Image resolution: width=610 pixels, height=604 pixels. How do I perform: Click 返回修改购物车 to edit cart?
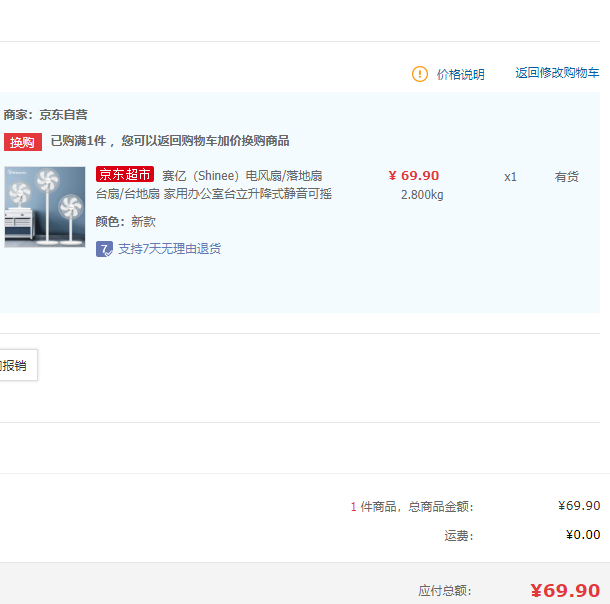coord(557,73)
